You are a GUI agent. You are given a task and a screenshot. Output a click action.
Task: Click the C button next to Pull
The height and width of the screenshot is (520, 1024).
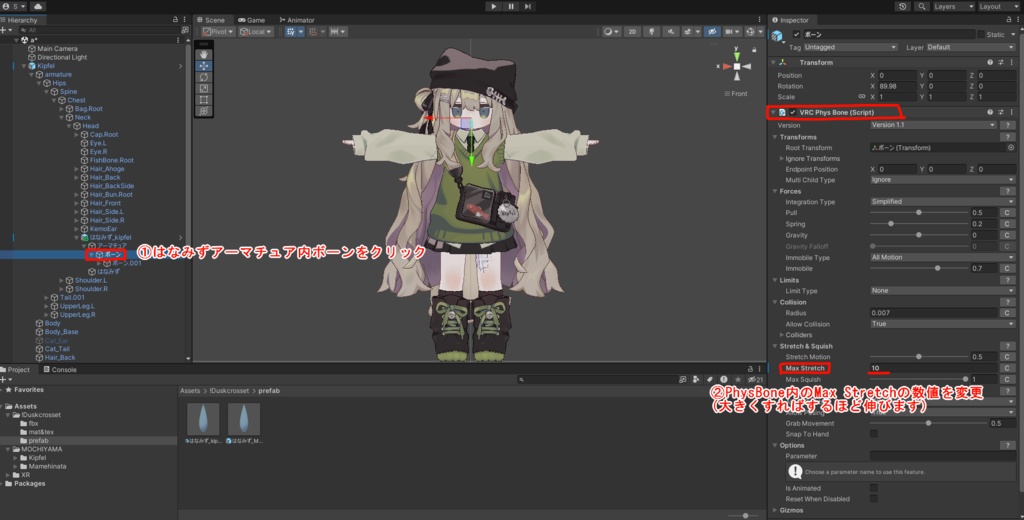point(1007,213)
